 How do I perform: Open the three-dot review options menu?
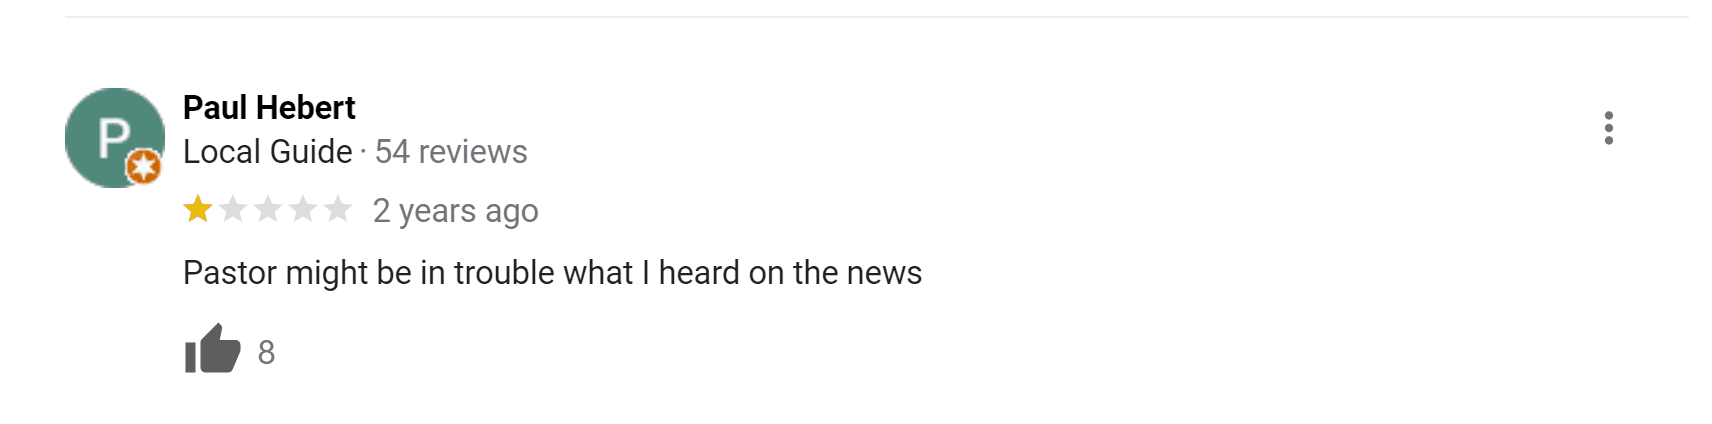point(1608,128)
